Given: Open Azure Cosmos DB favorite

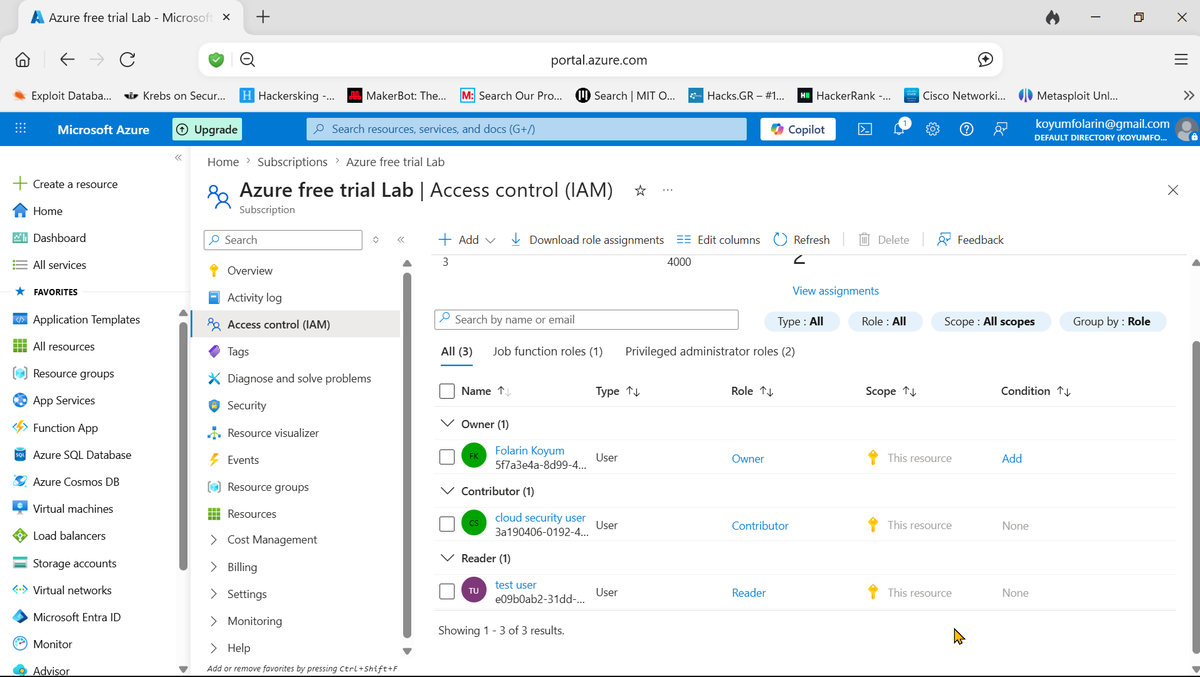Looking at the screenshot, I should pos(66,482).
